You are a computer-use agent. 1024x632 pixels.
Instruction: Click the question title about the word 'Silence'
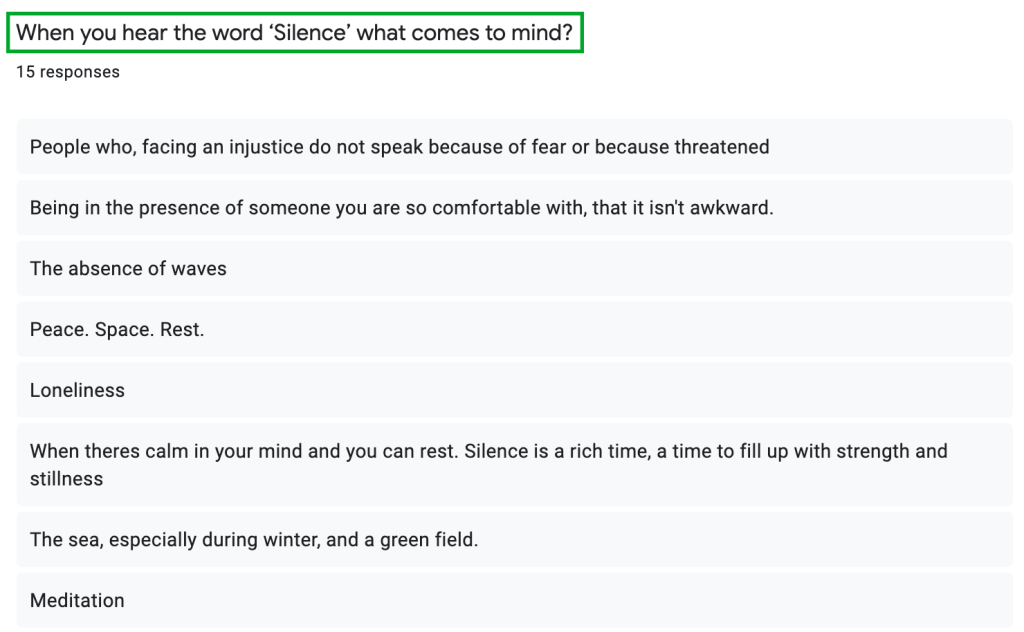(295, 33)
